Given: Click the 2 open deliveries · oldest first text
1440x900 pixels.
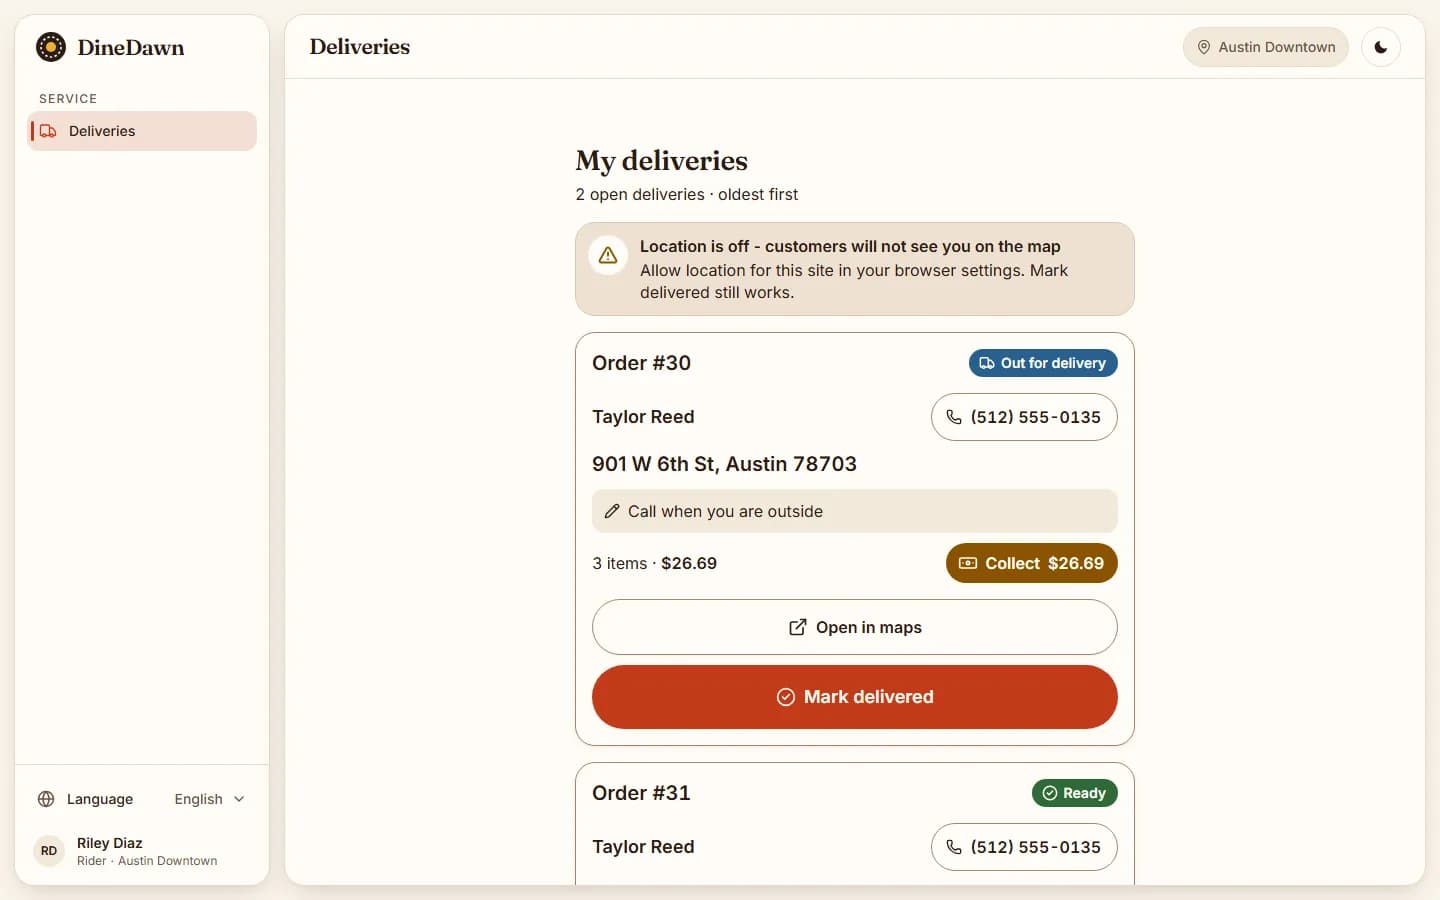Looking at the screenshot, I should (686, 194).
